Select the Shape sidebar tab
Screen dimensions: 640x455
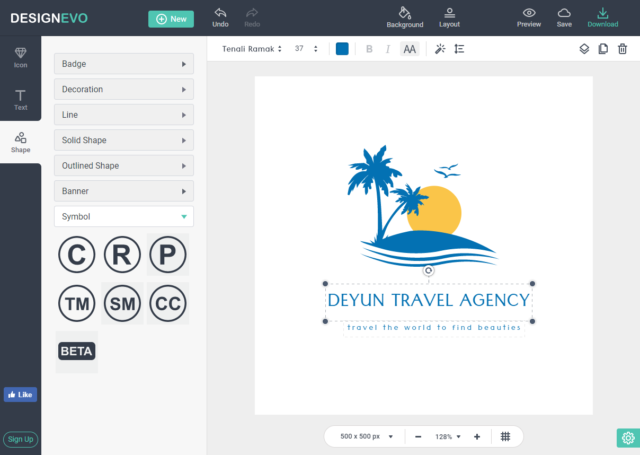tap(20, 142)
